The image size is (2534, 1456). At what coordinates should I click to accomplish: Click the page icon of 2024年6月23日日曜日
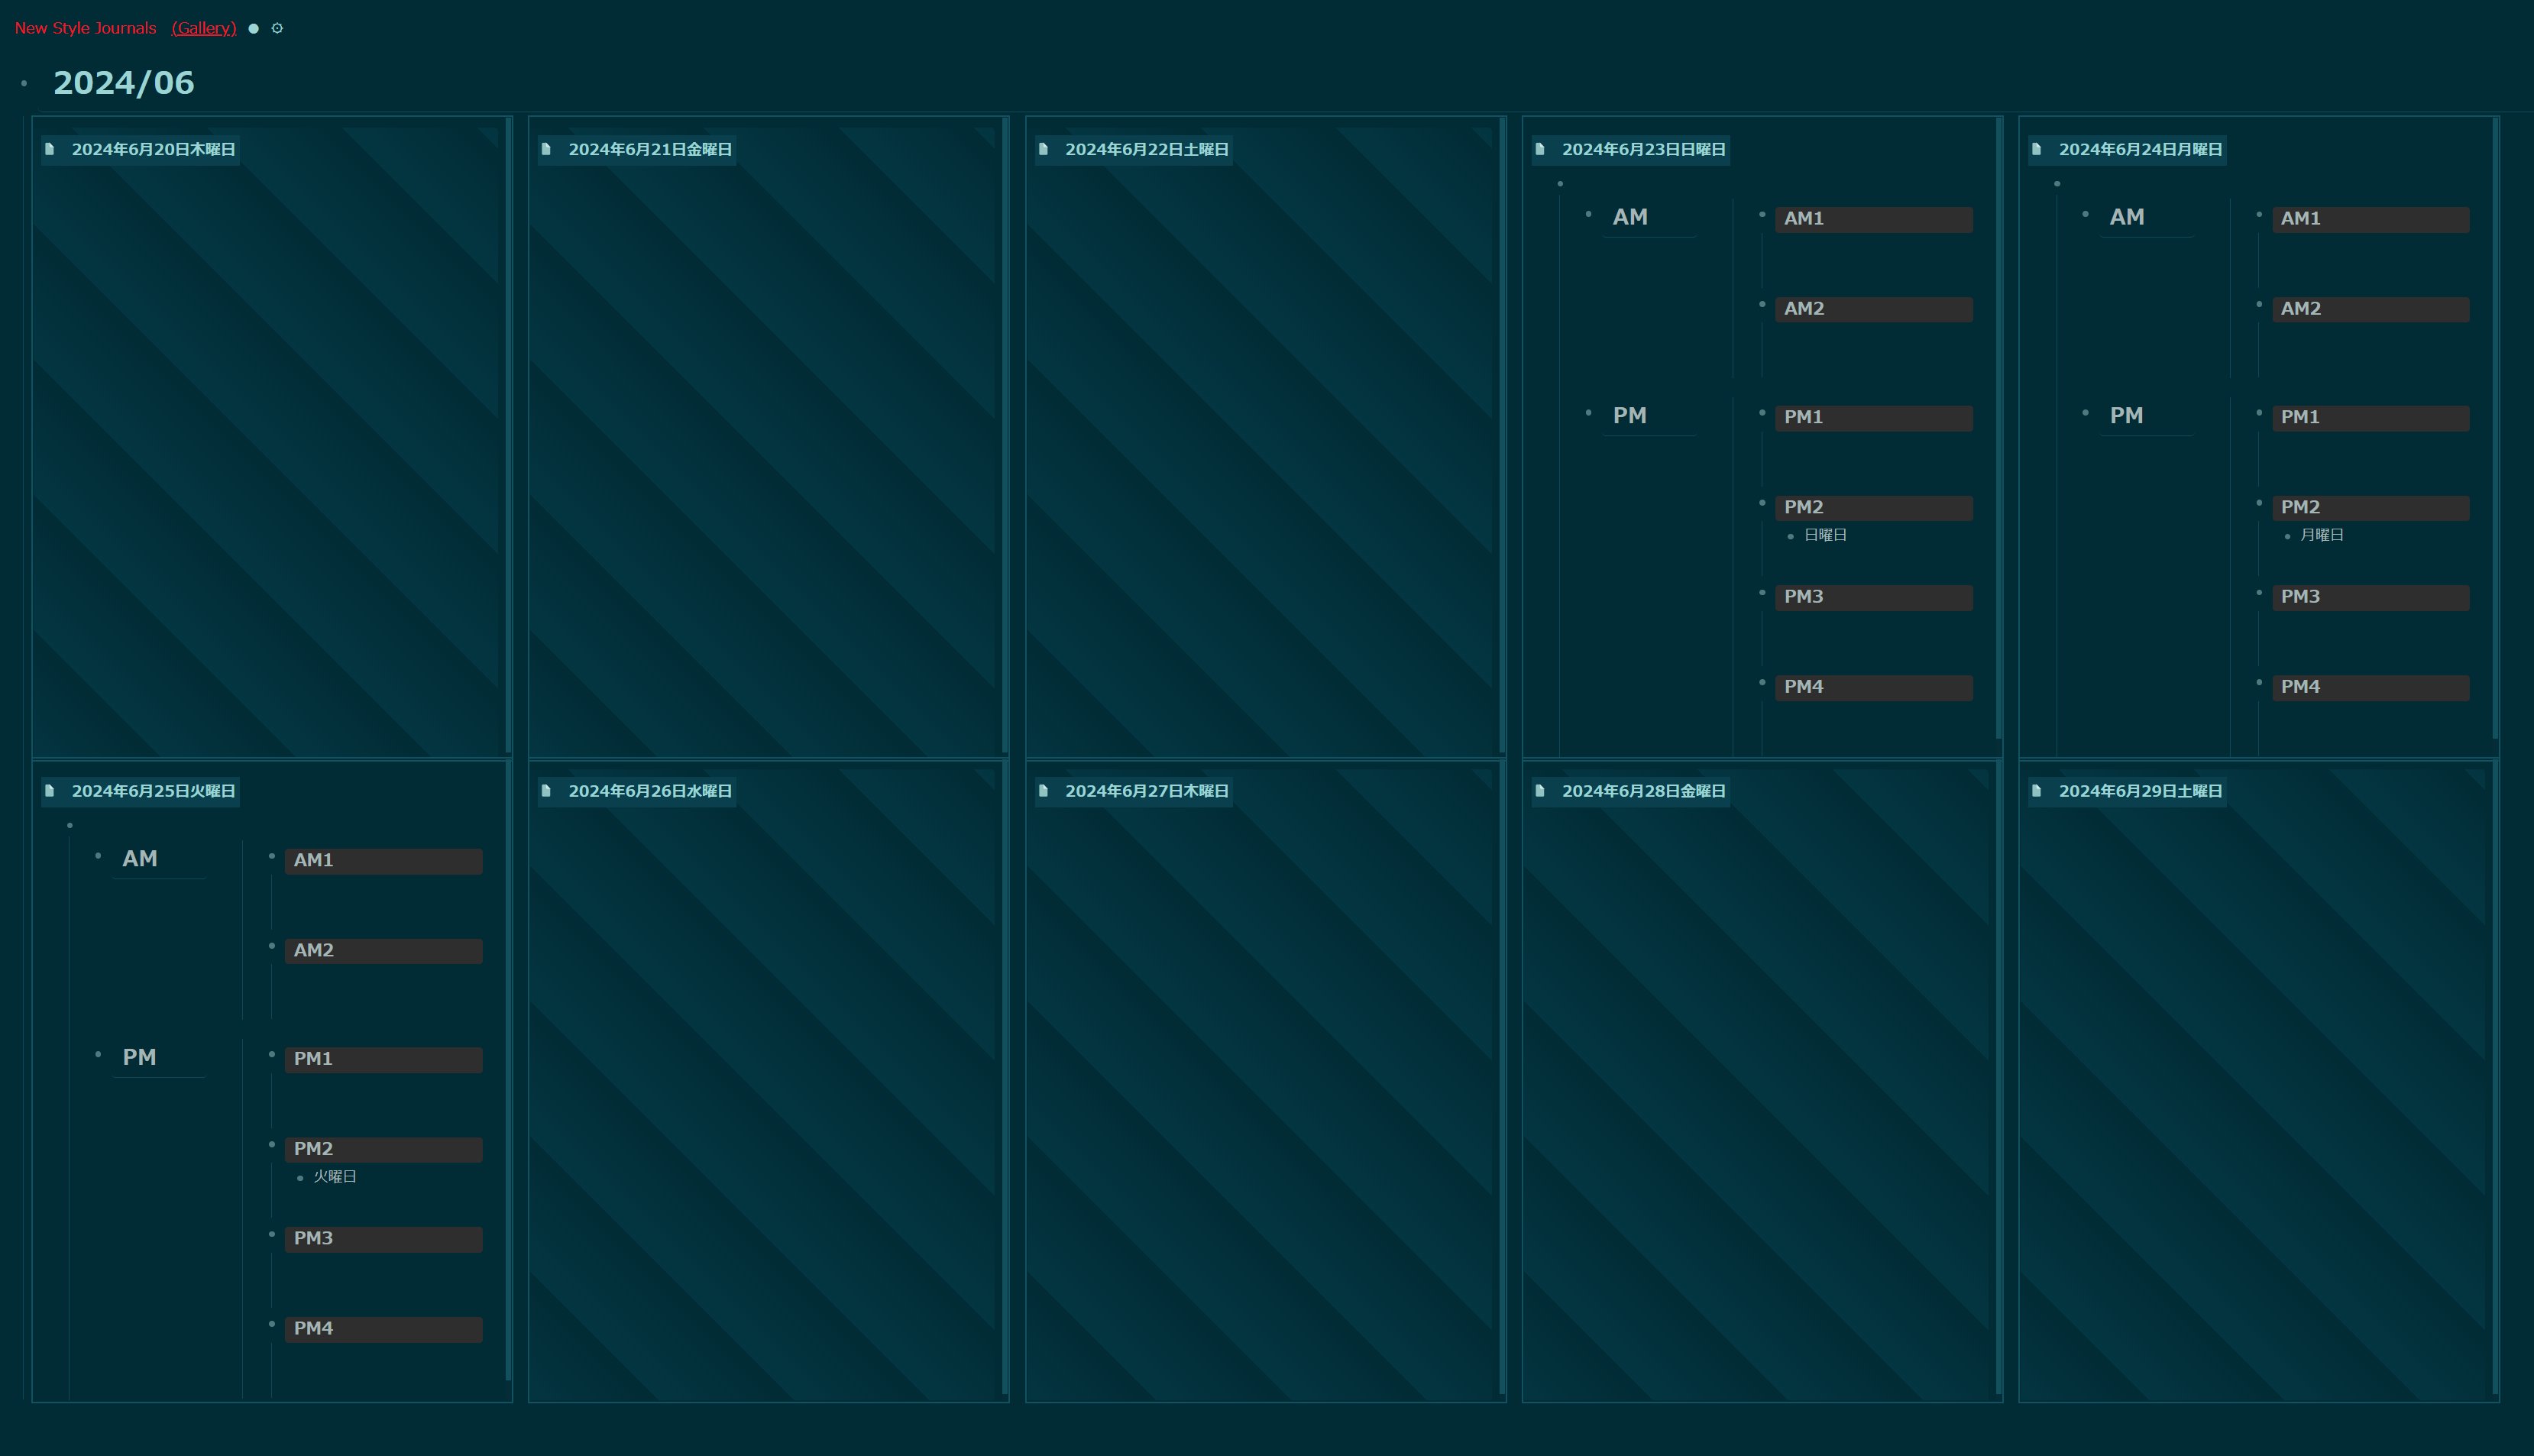1540,149
